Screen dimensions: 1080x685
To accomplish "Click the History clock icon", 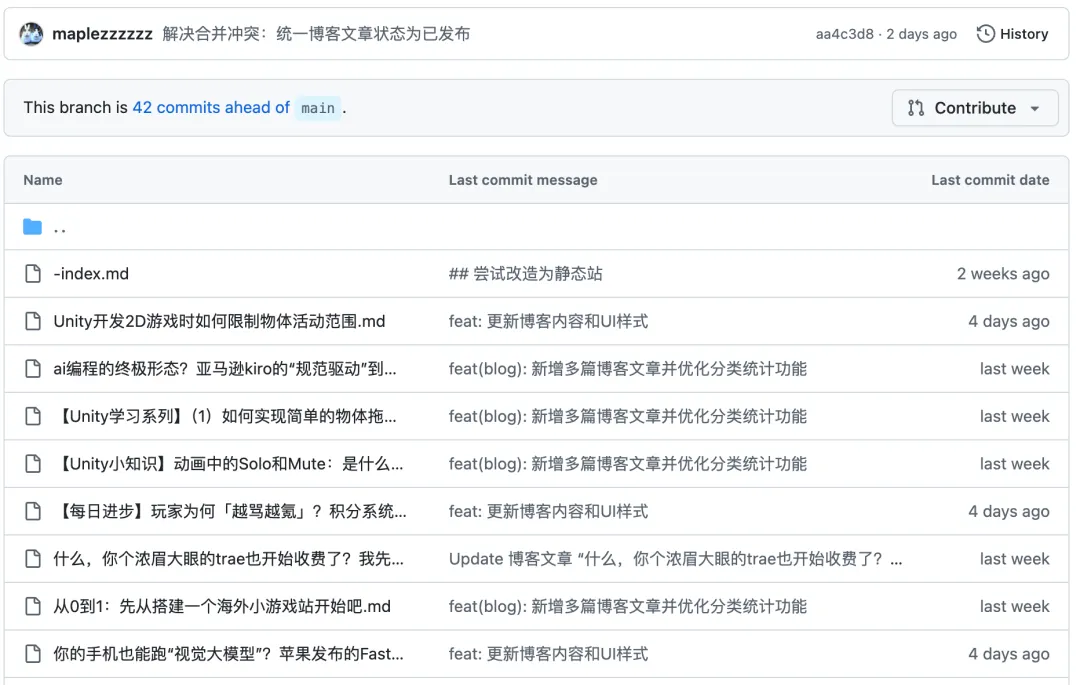I will point(986,34).
